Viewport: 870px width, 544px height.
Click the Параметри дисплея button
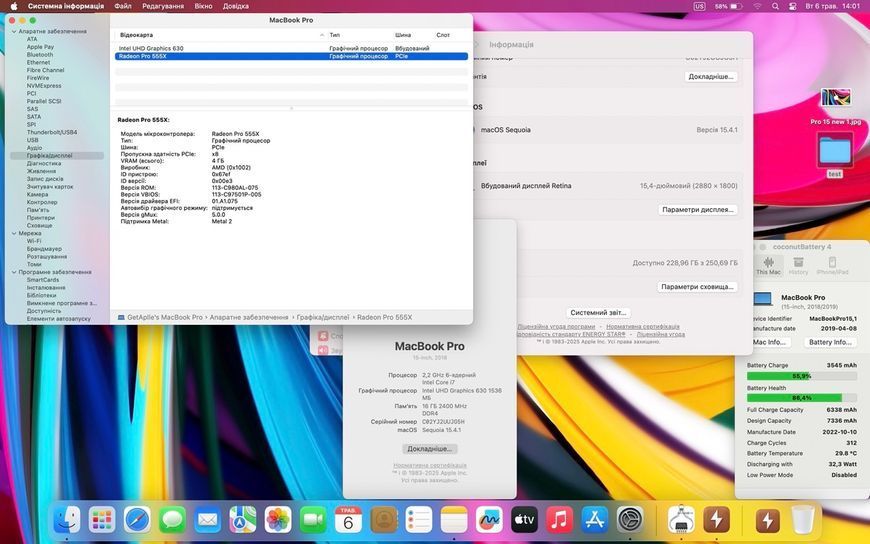698,209
